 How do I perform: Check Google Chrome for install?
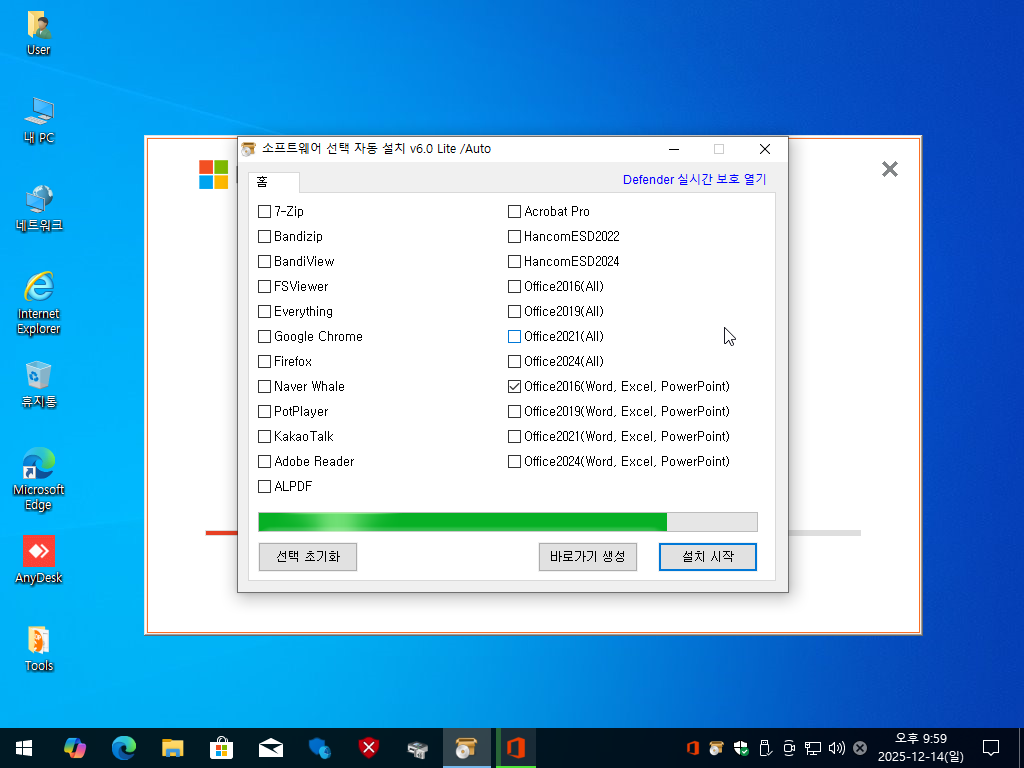click(264, 336)
